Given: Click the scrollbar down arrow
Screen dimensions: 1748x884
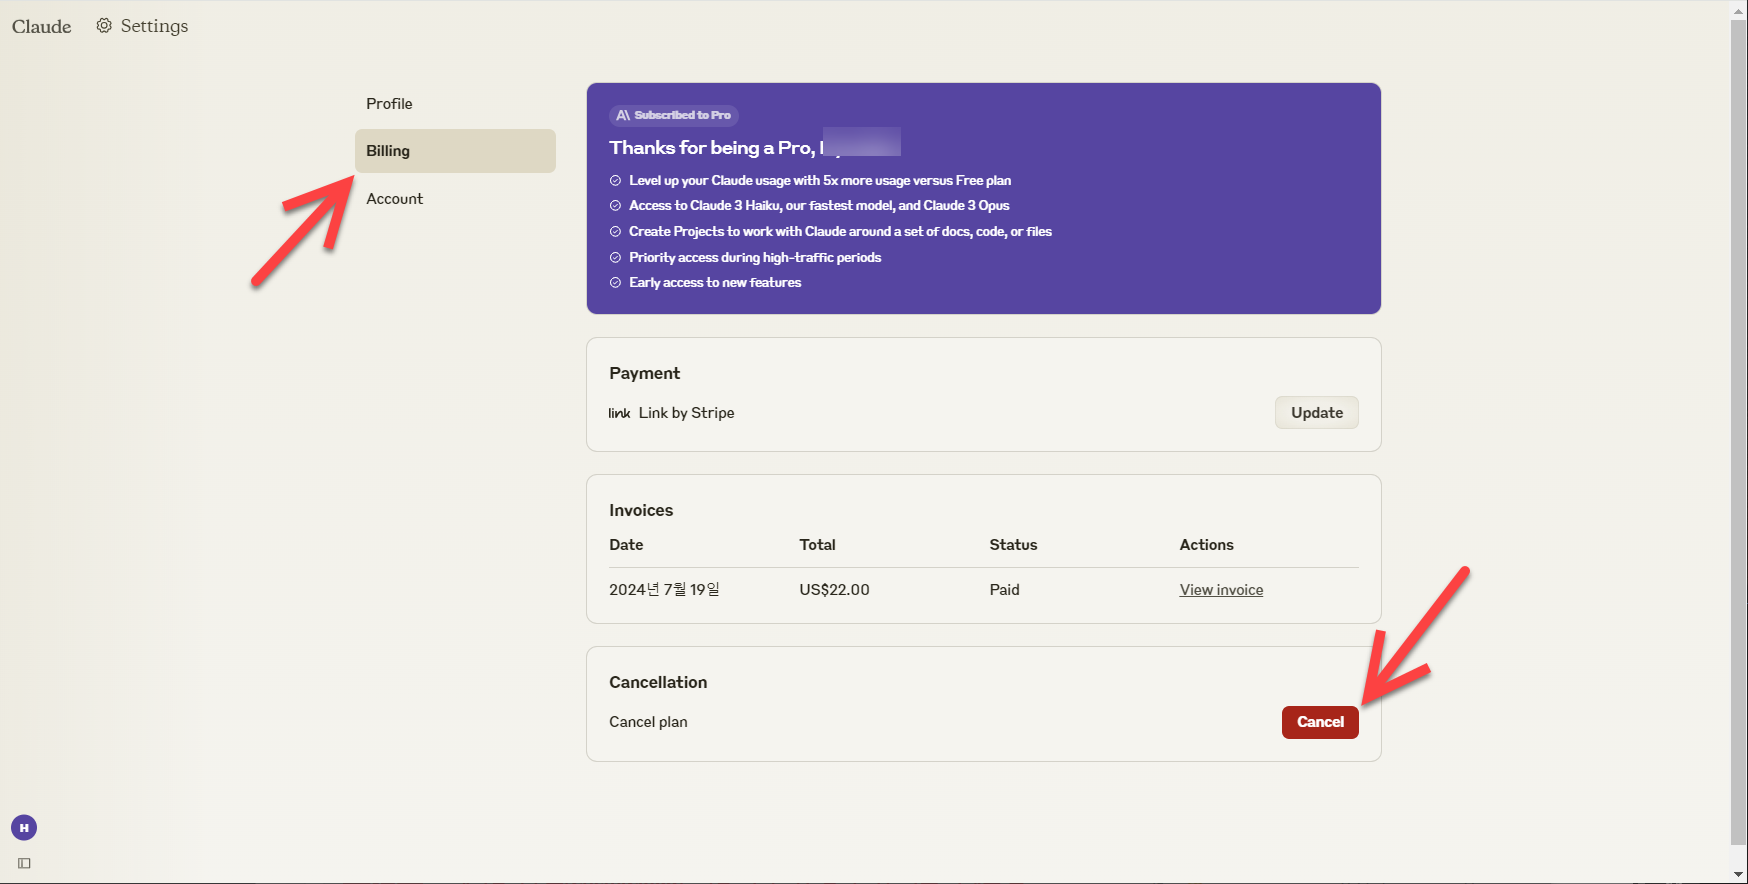Looking at the screenshot, I should click(1739, 875).
